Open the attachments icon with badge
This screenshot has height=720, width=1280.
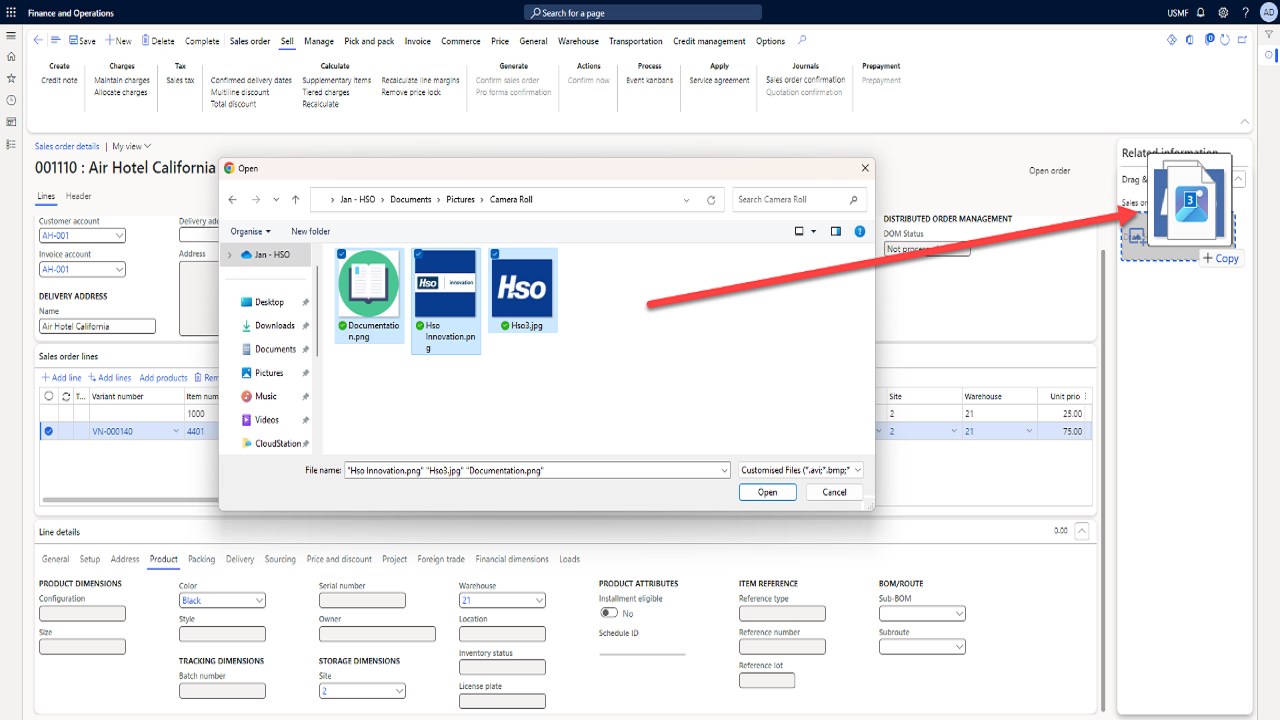[x=1209, y=40]
